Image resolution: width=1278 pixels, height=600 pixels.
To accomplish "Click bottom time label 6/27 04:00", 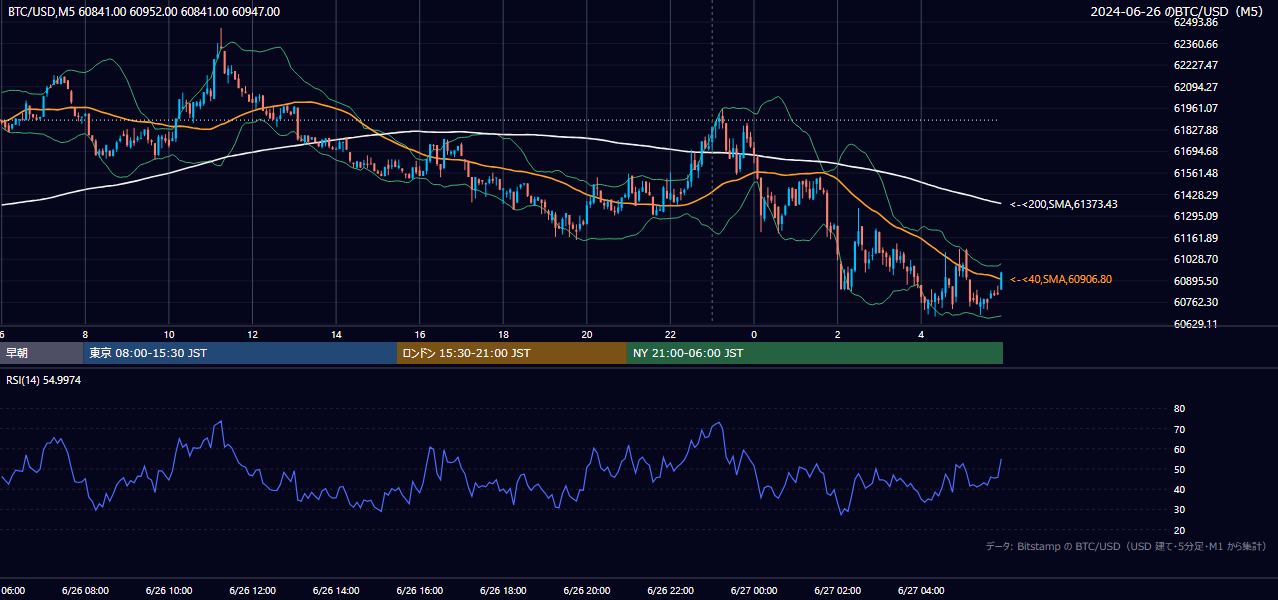I will pos(922,590).
